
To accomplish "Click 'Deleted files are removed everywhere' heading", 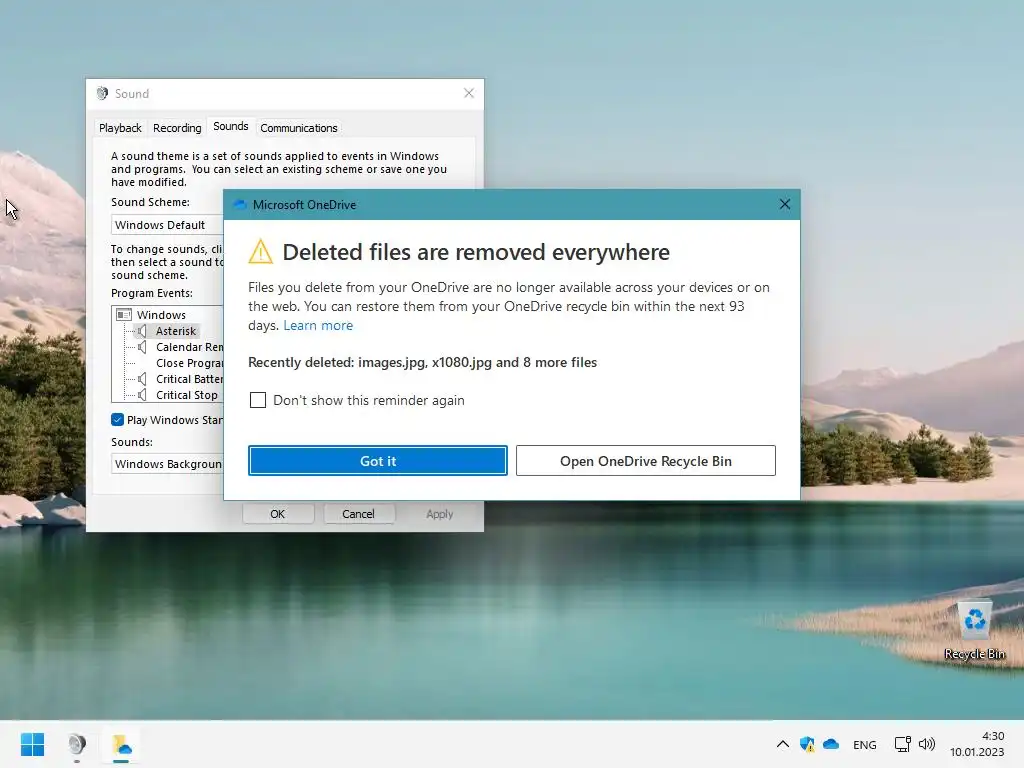I will (x=476, y=252).
